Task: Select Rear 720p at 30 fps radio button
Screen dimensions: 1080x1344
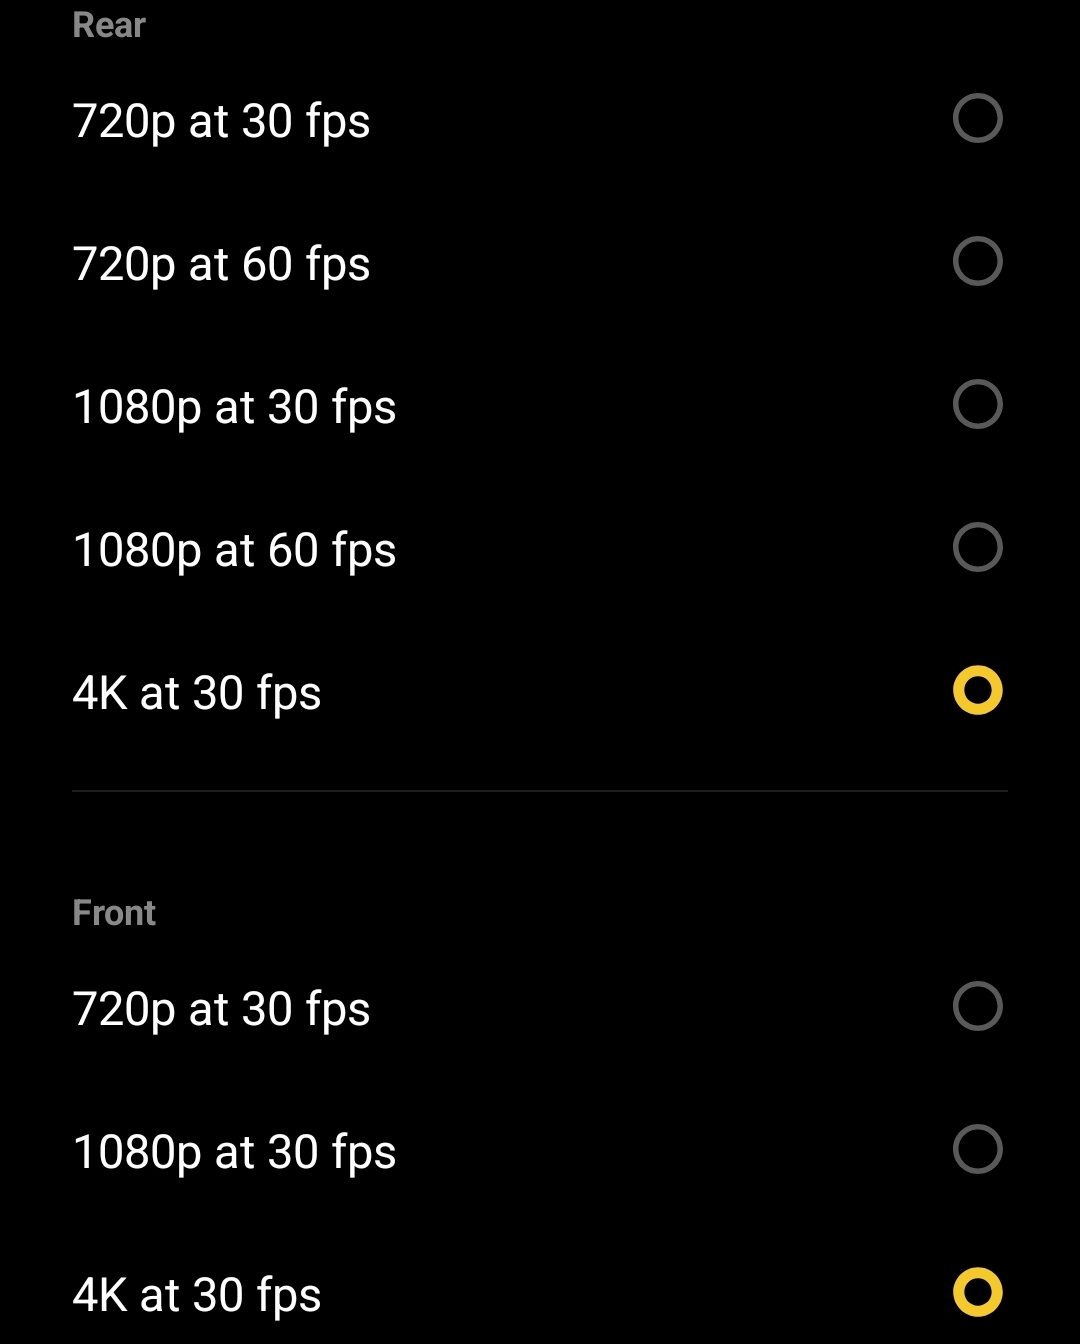Action: pos(977,119)
